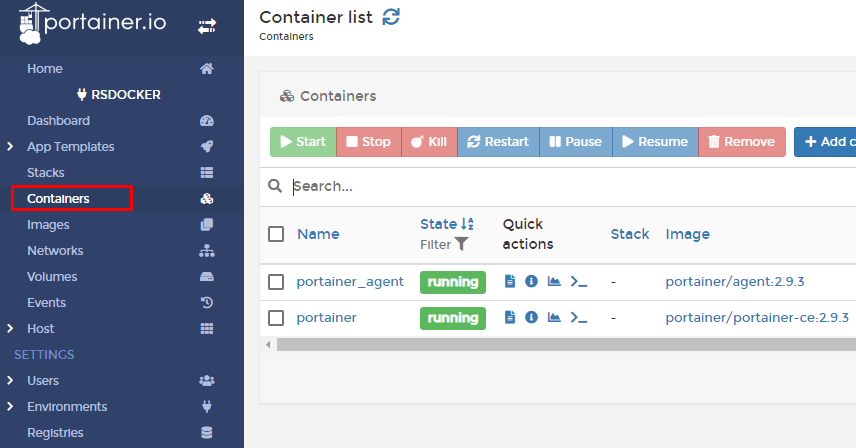The width and height of the screenshot is (856, 448).
Task: Expand the Host menu chevron
Action: [x=10, y=328]
